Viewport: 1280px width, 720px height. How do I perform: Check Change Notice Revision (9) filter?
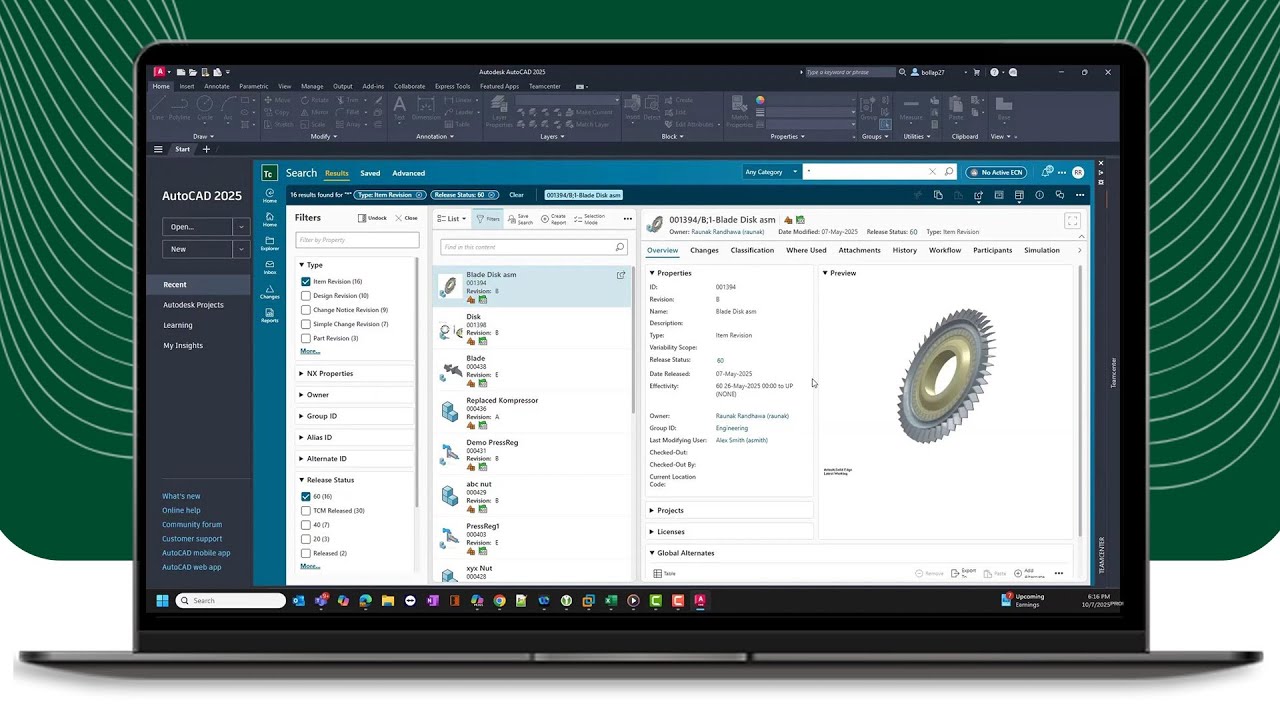(x=306, y=310)
